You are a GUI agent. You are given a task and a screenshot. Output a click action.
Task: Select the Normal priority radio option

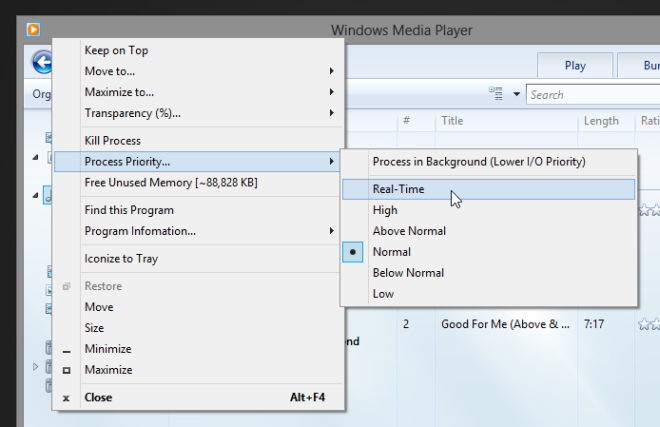click(353, 252)
